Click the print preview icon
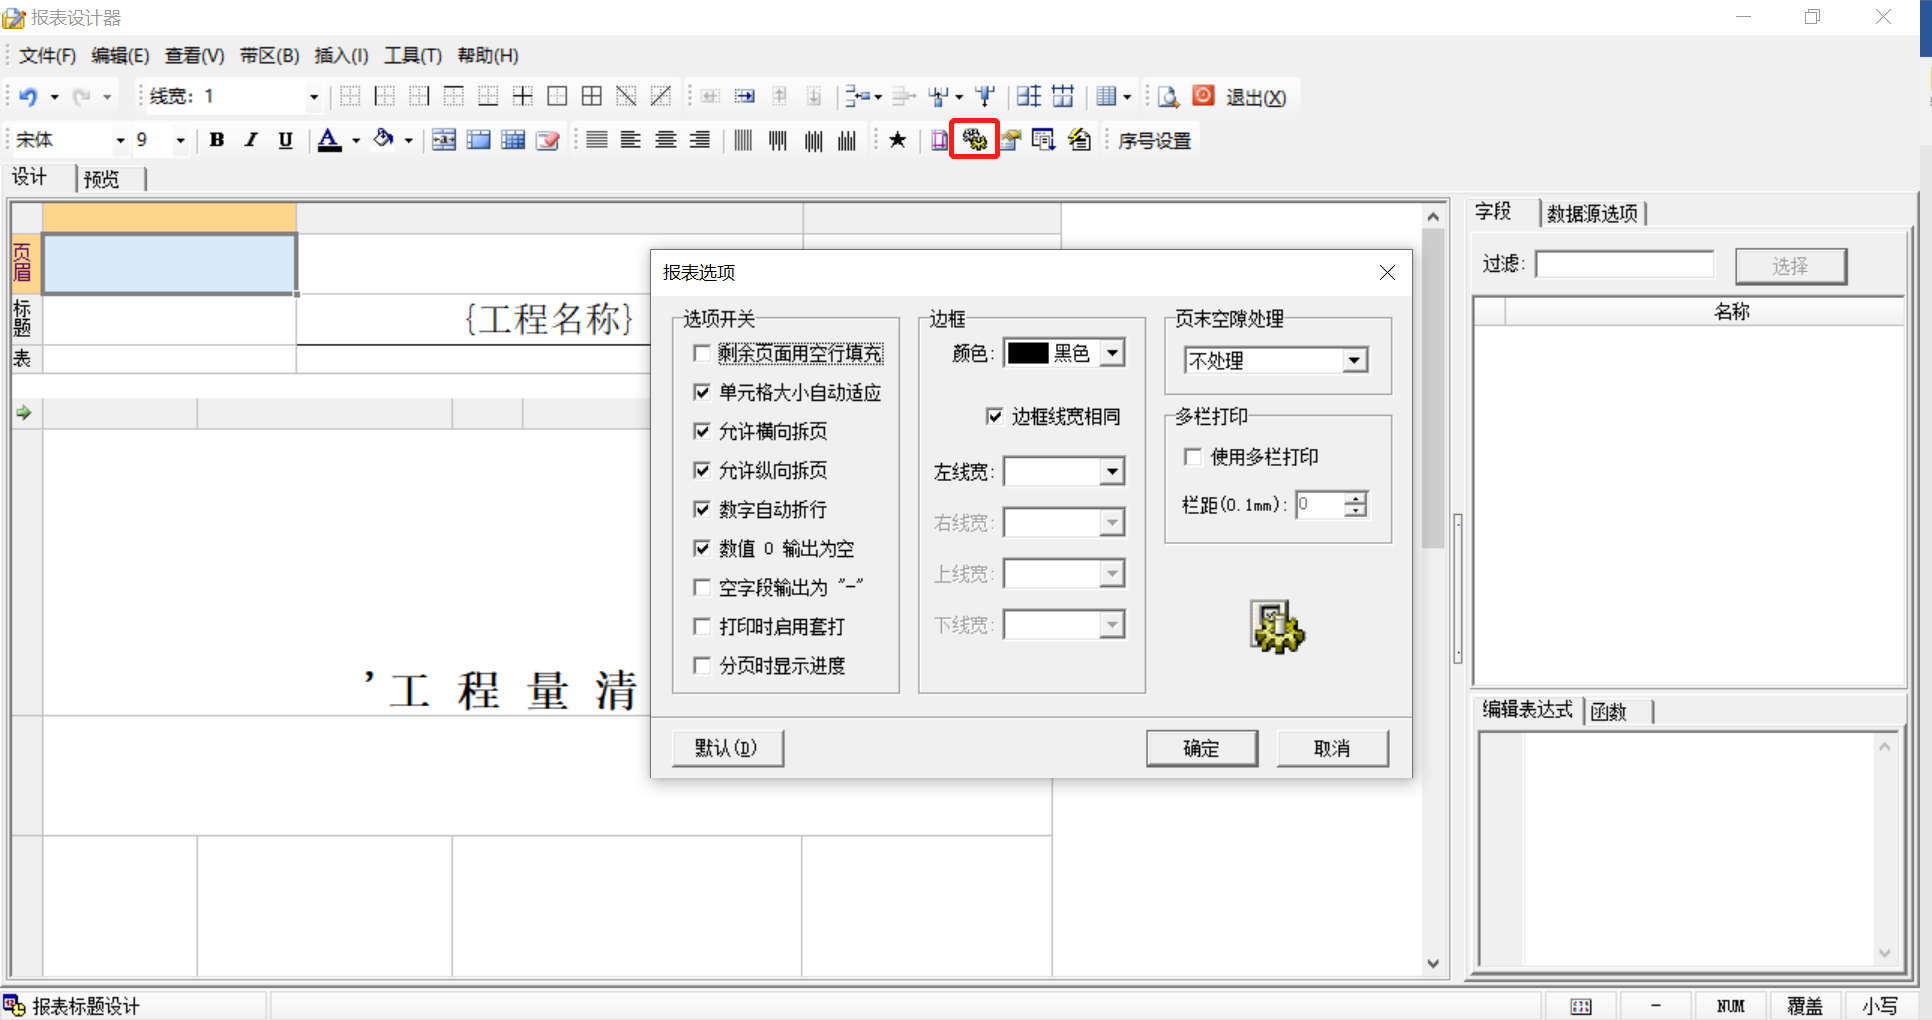 click(1167, 97)
